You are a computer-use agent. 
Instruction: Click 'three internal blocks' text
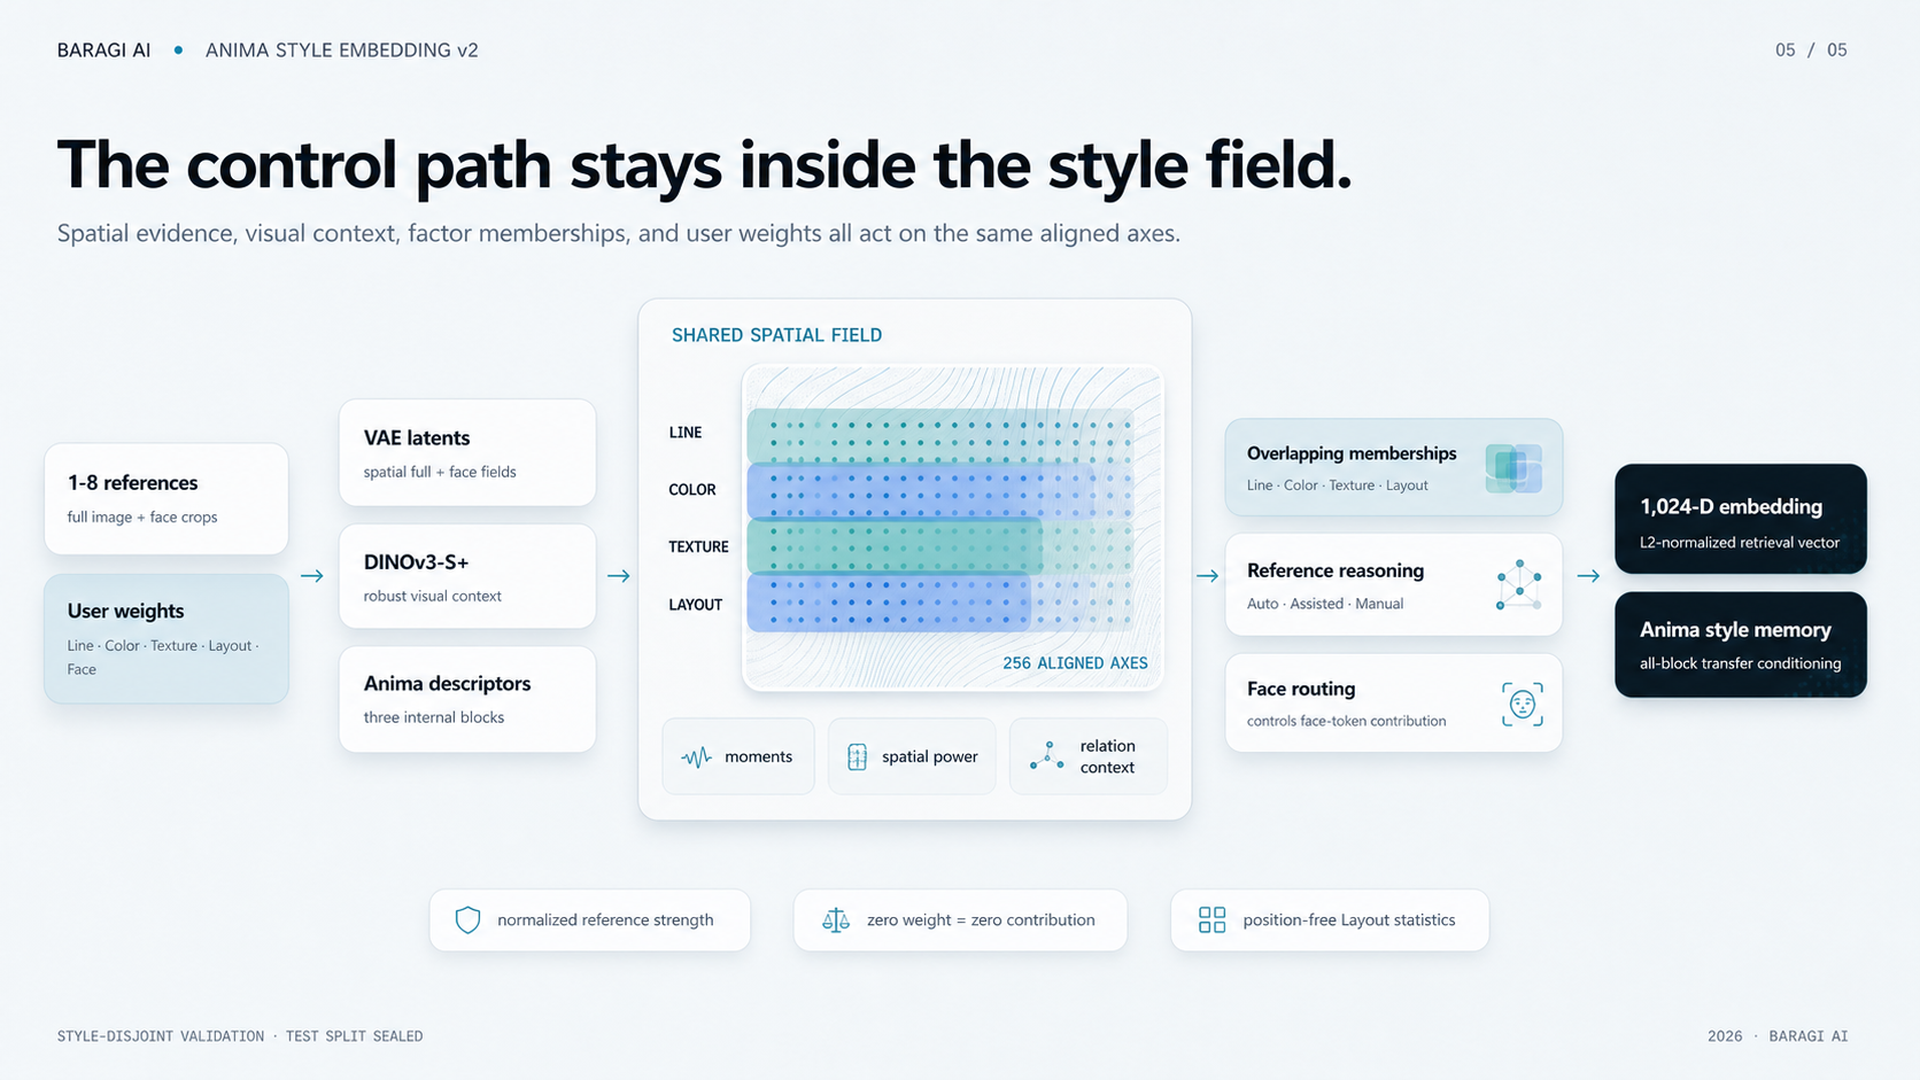434,718
